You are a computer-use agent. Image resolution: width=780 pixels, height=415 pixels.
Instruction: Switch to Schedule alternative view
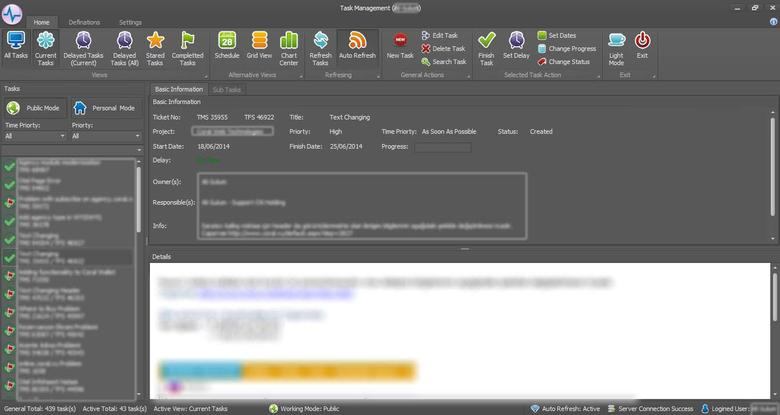(x=227, y=47)
